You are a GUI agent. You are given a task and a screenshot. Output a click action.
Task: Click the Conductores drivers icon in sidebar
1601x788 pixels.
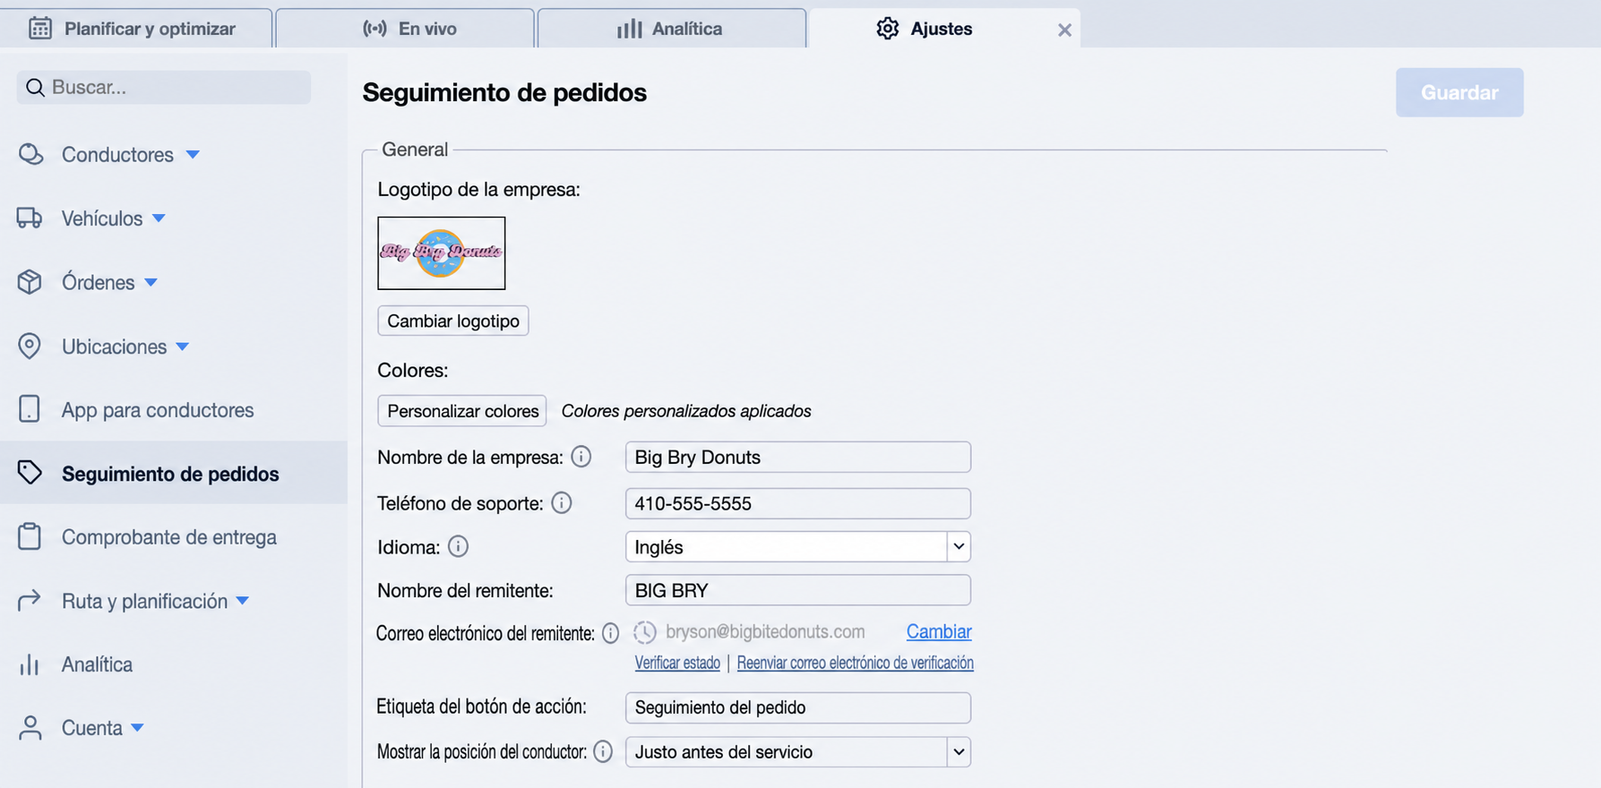[31, 154]
